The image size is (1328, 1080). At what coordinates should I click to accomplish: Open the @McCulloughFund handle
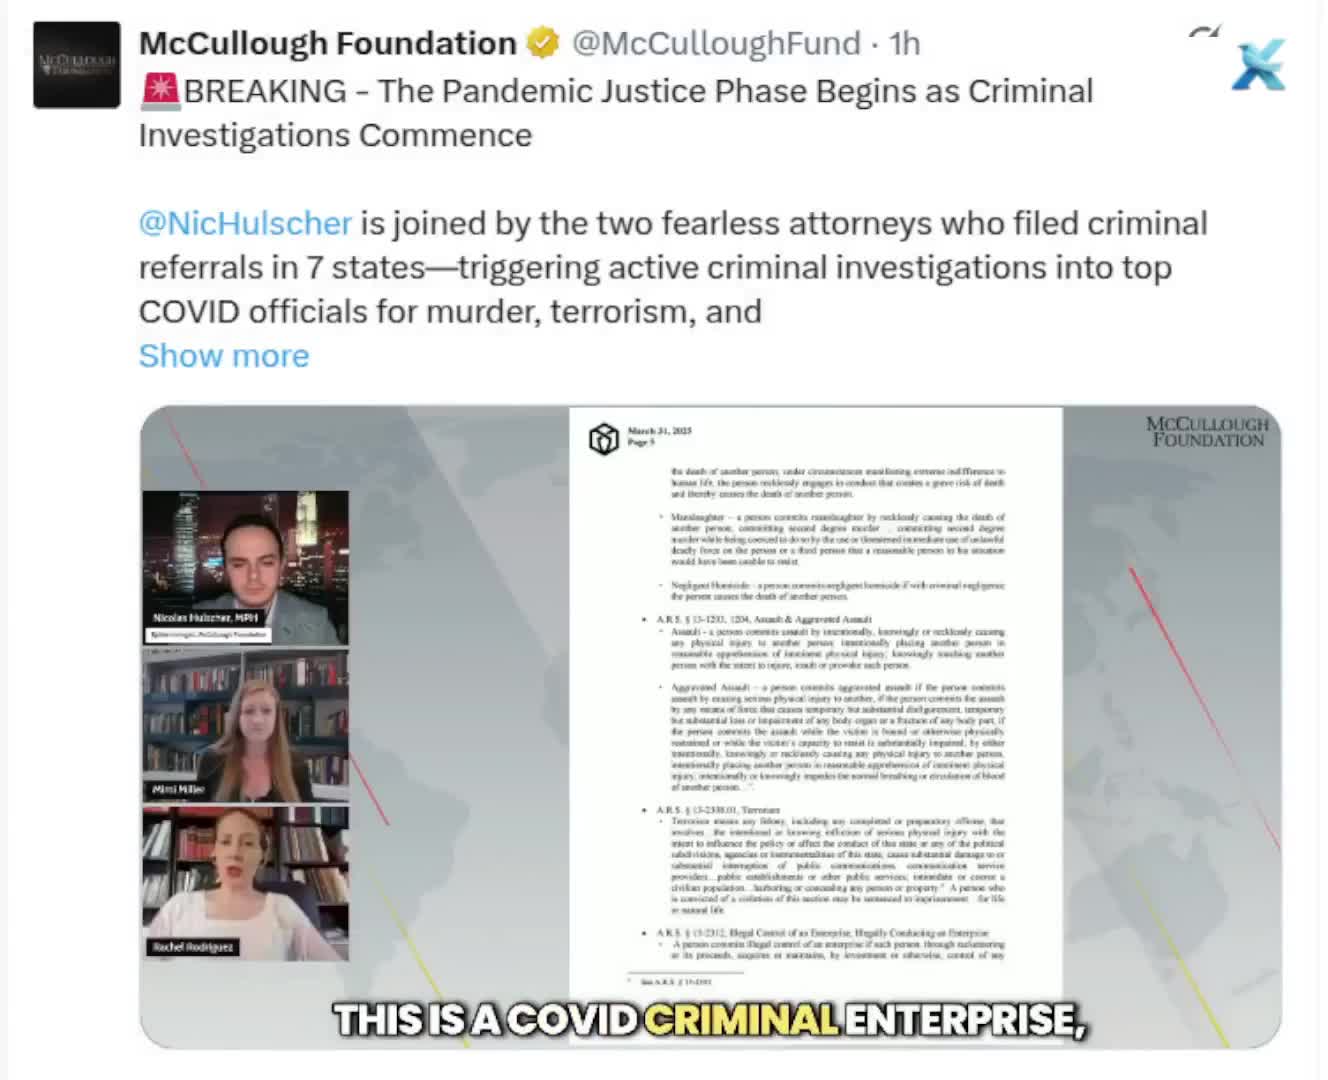pyautogui.click(x=716, y=43)
